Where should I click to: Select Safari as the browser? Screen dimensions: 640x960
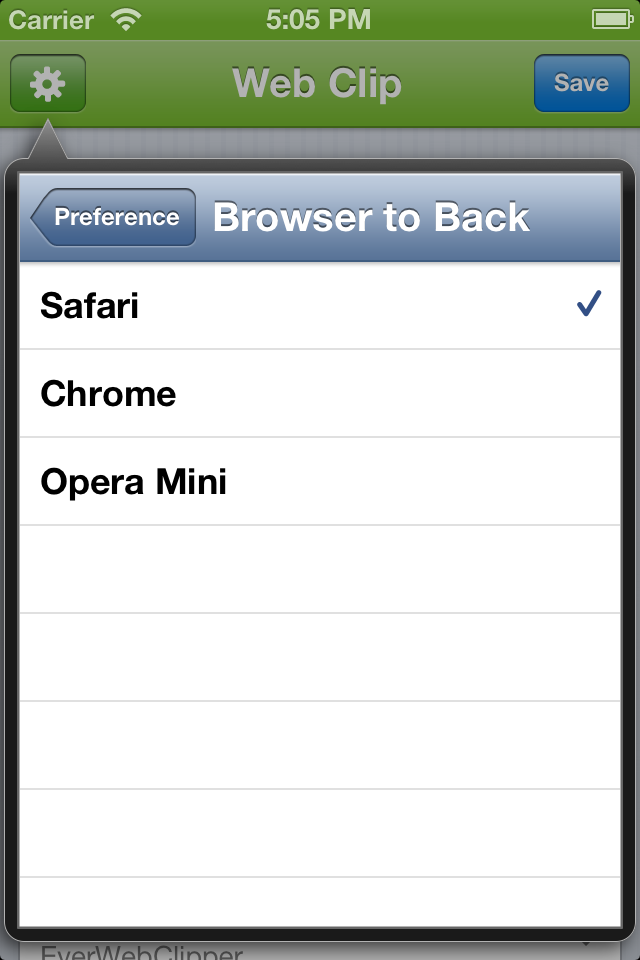(x=320, y=306)
